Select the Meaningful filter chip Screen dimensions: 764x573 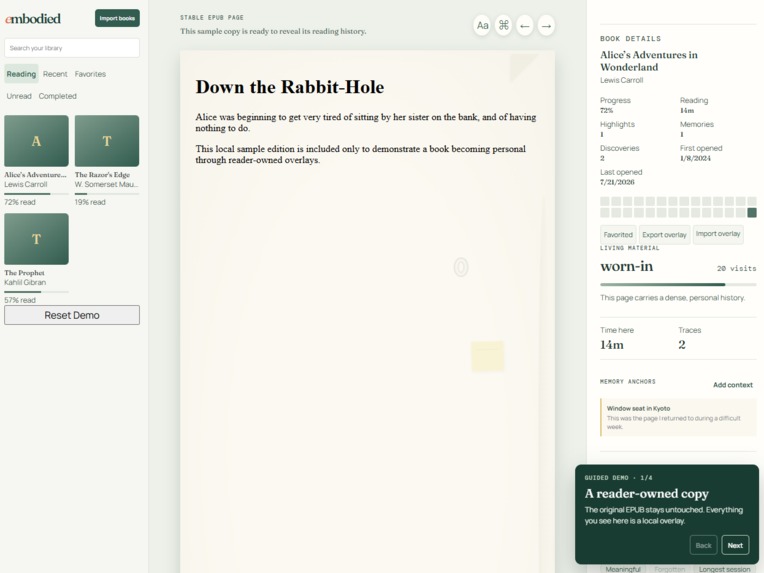click(x=623, y=569)
